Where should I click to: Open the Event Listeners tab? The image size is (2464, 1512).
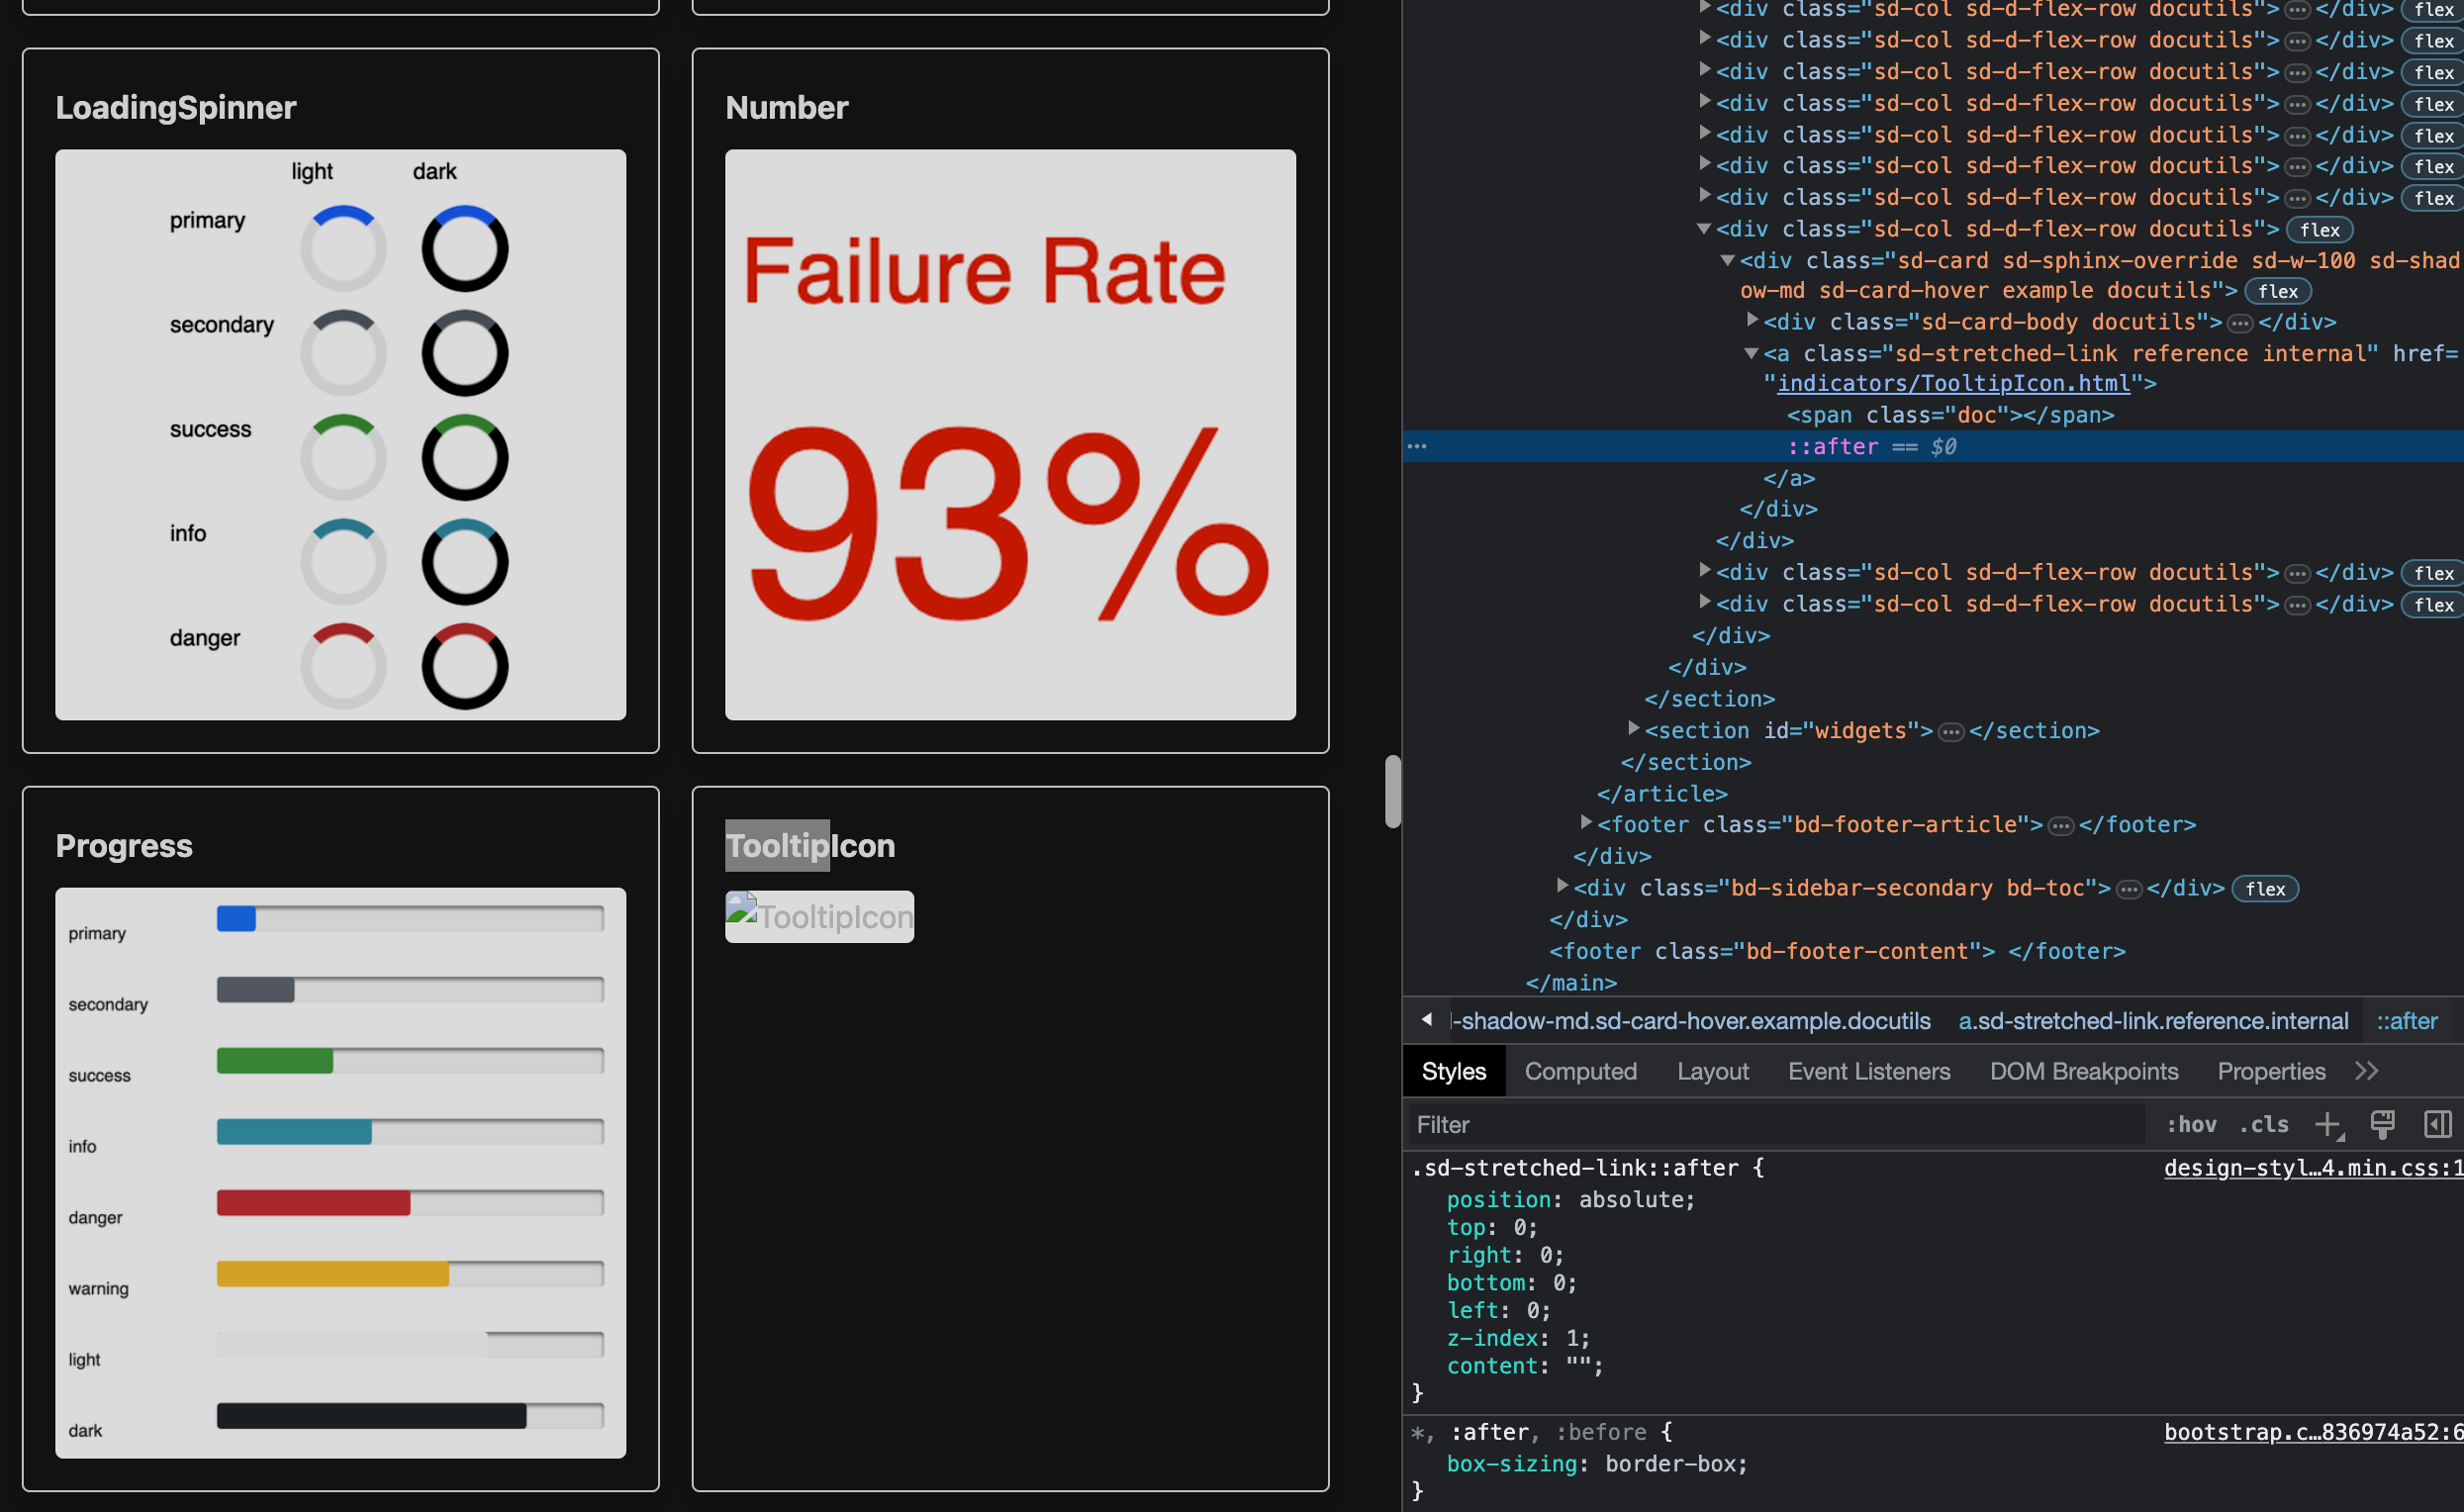[1868, 1071]
